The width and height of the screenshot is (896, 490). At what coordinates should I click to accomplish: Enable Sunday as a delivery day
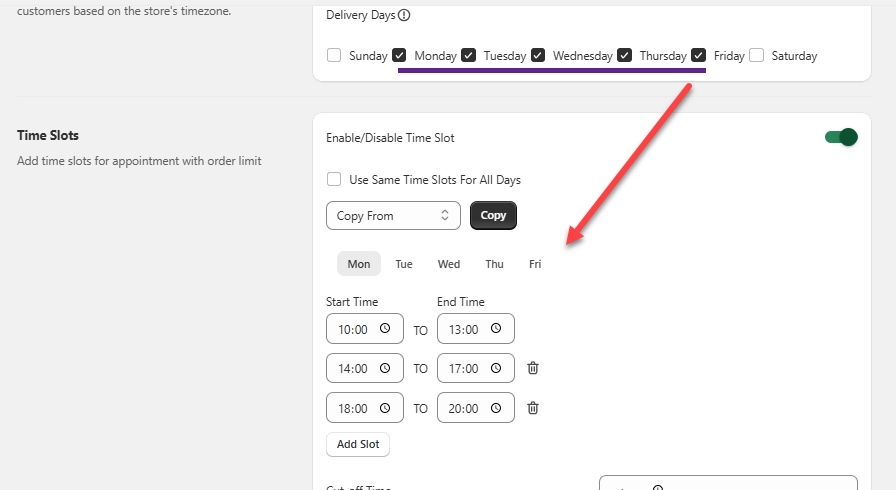tap(334, 56)
